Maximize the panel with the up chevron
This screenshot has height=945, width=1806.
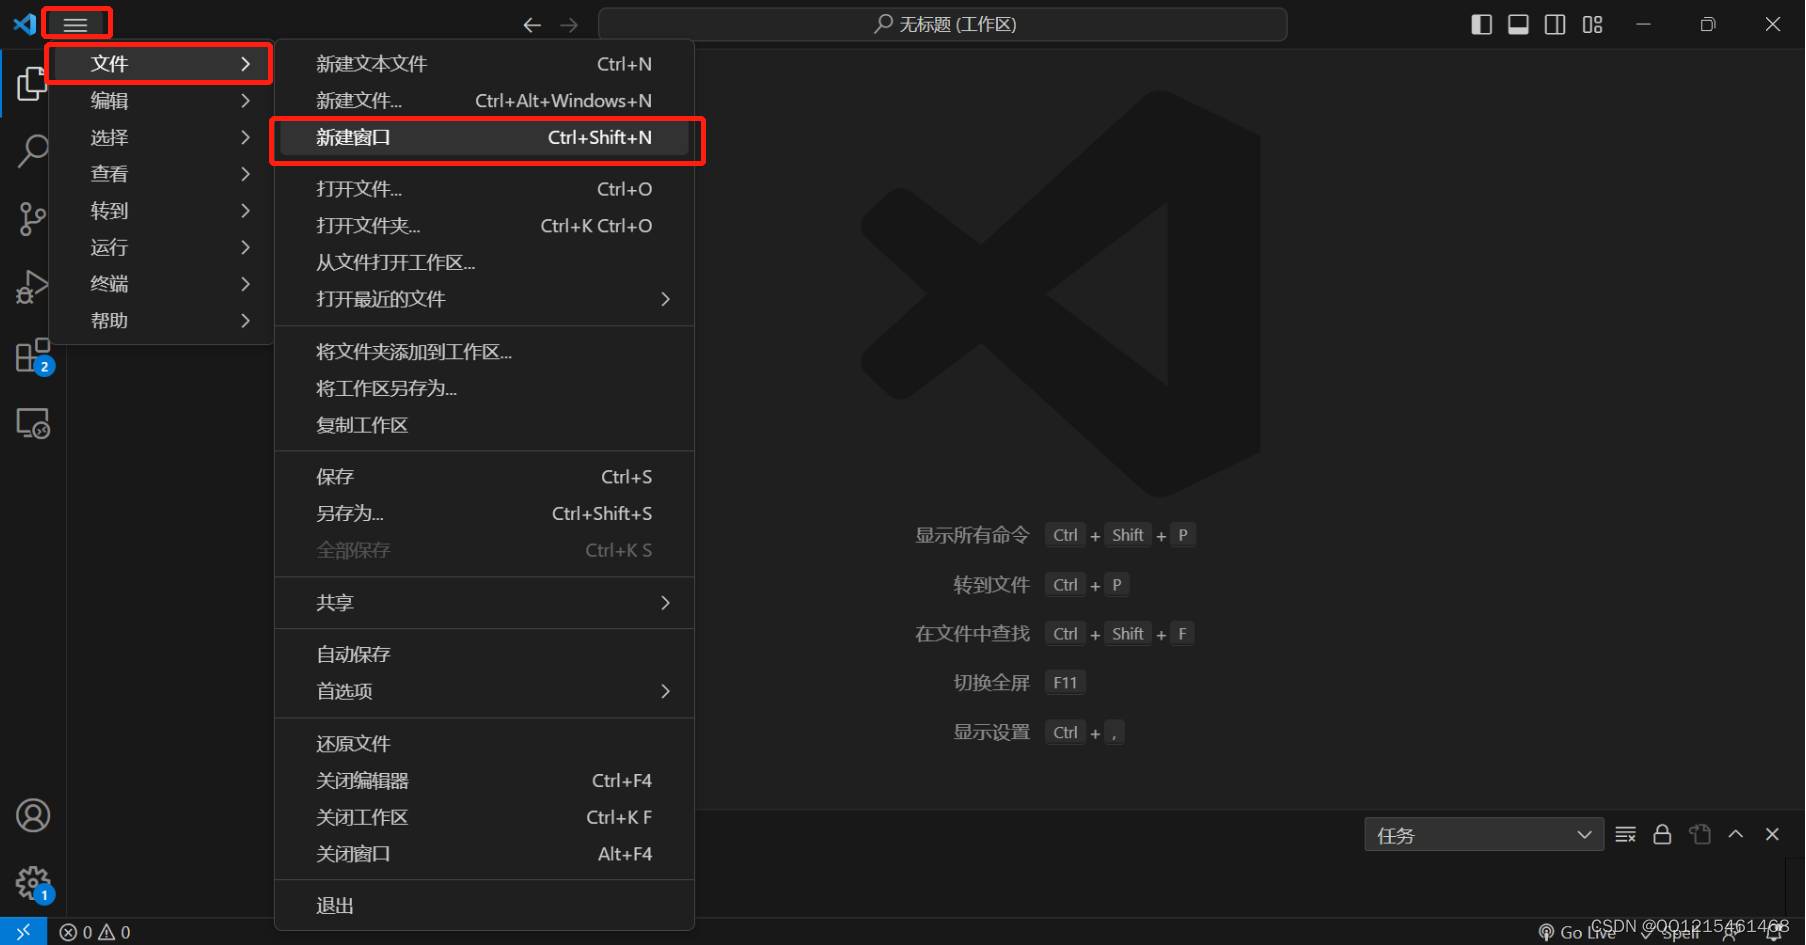coord(1736,834)
